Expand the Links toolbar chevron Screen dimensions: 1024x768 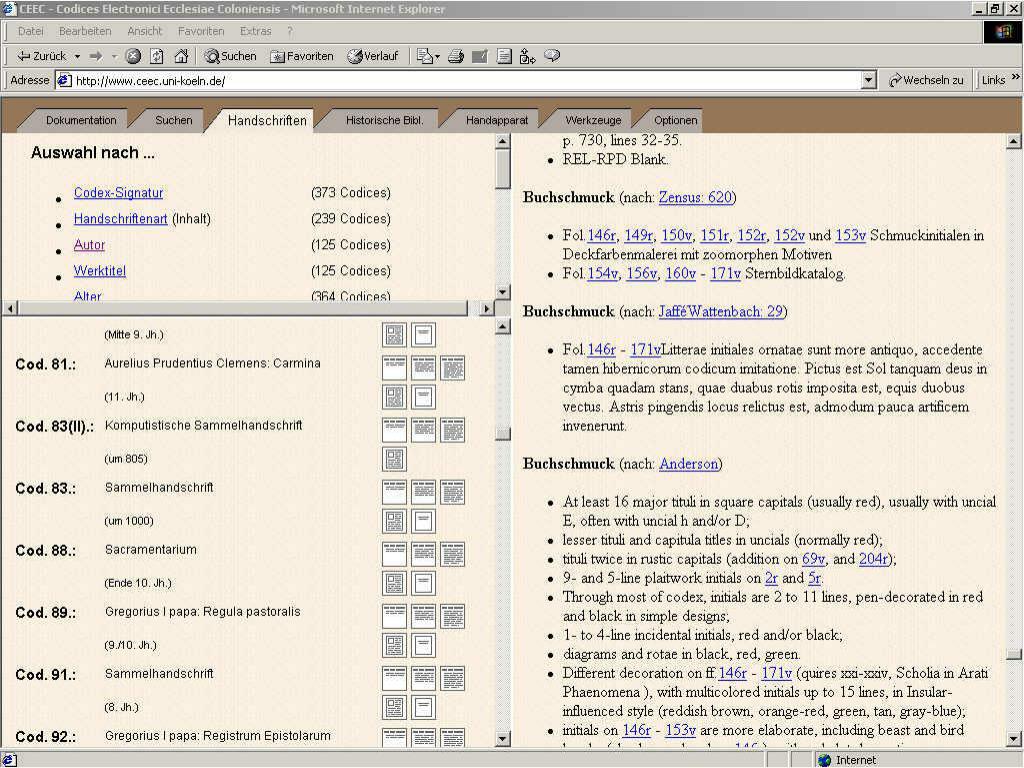(1016, 77)
